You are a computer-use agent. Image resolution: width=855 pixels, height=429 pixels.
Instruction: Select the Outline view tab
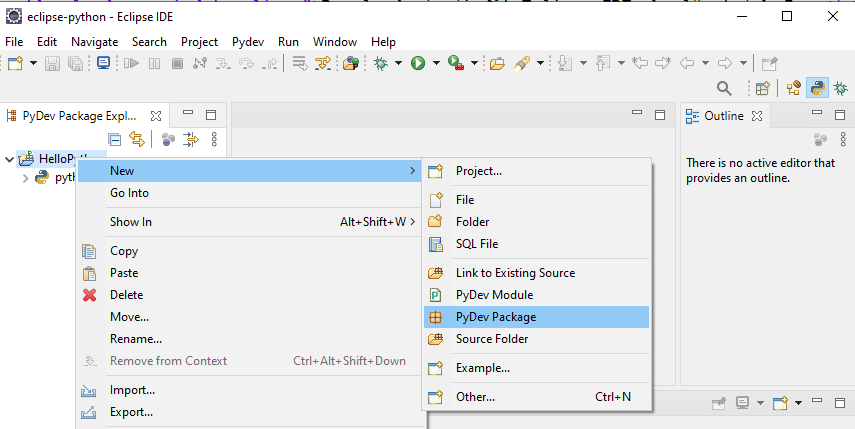click(x=723, y=116)
